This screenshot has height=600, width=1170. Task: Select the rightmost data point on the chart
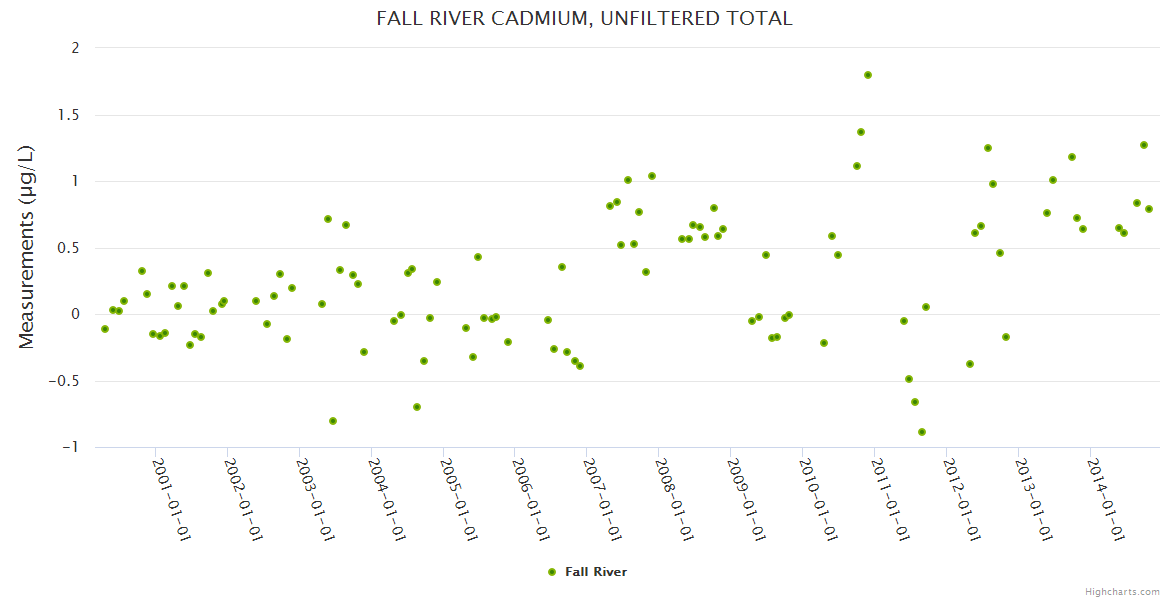1149,209
